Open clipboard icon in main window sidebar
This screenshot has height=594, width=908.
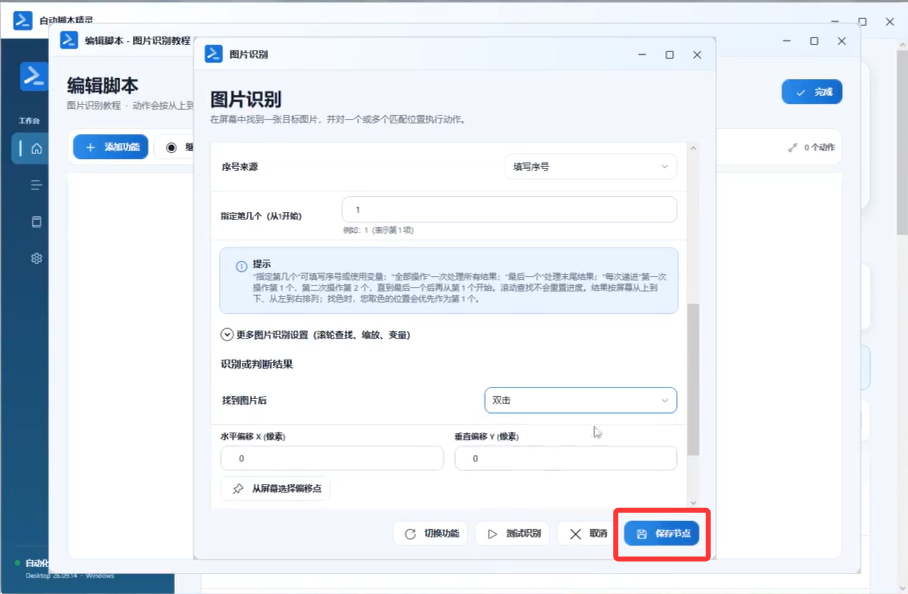(36, 222)
